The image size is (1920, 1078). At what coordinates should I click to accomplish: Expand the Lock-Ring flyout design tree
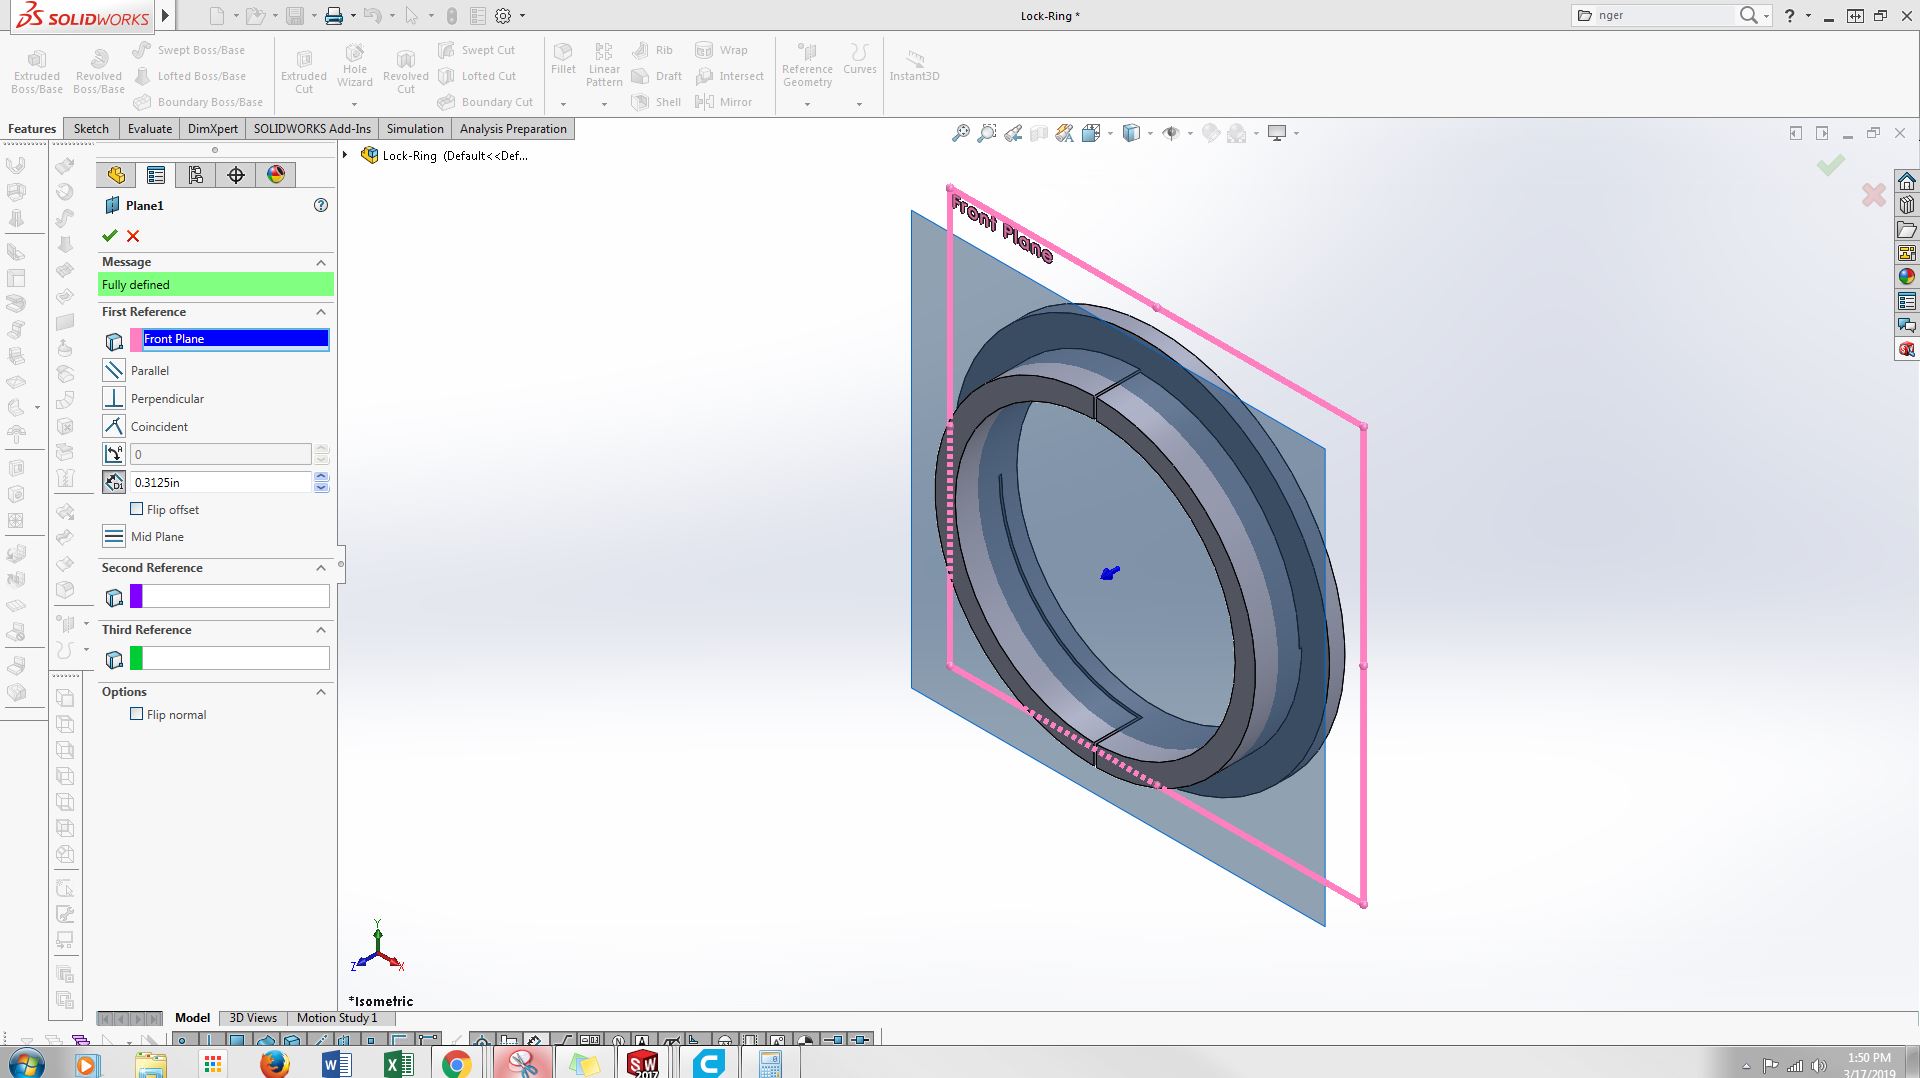tap(346, 155)
